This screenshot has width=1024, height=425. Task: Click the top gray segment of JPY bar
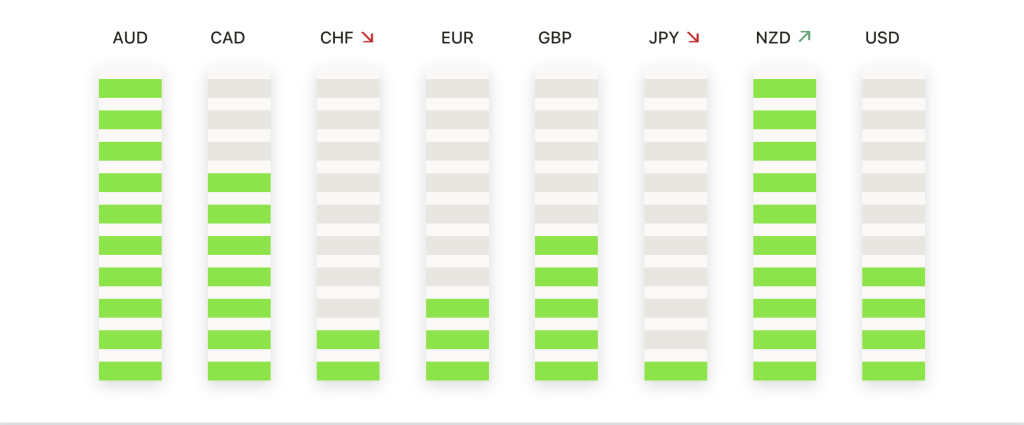[675, 88]
